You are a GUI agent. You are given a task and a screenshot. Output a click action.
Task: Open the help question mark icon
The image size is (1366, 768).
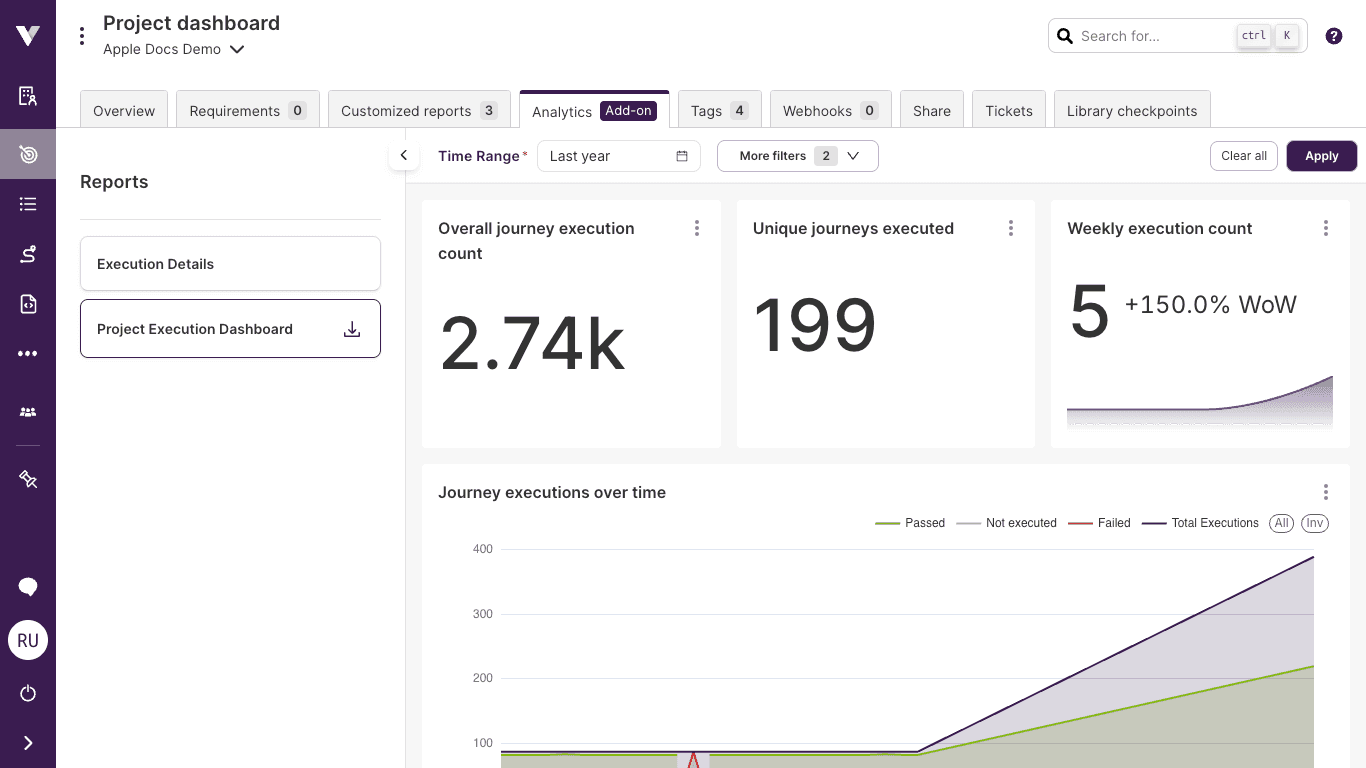point(1333,35)
